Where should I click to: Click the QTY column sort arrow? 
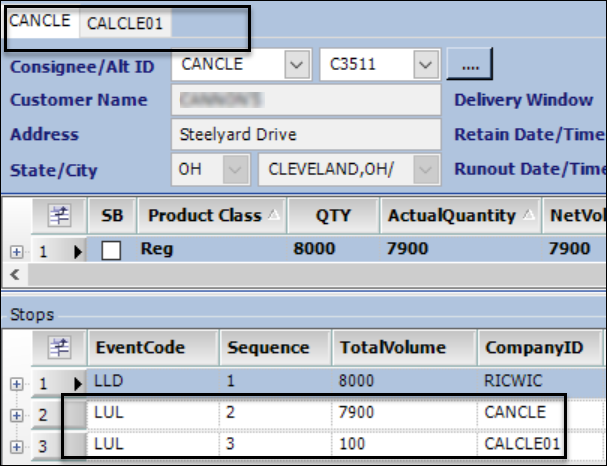pos(364,216)
